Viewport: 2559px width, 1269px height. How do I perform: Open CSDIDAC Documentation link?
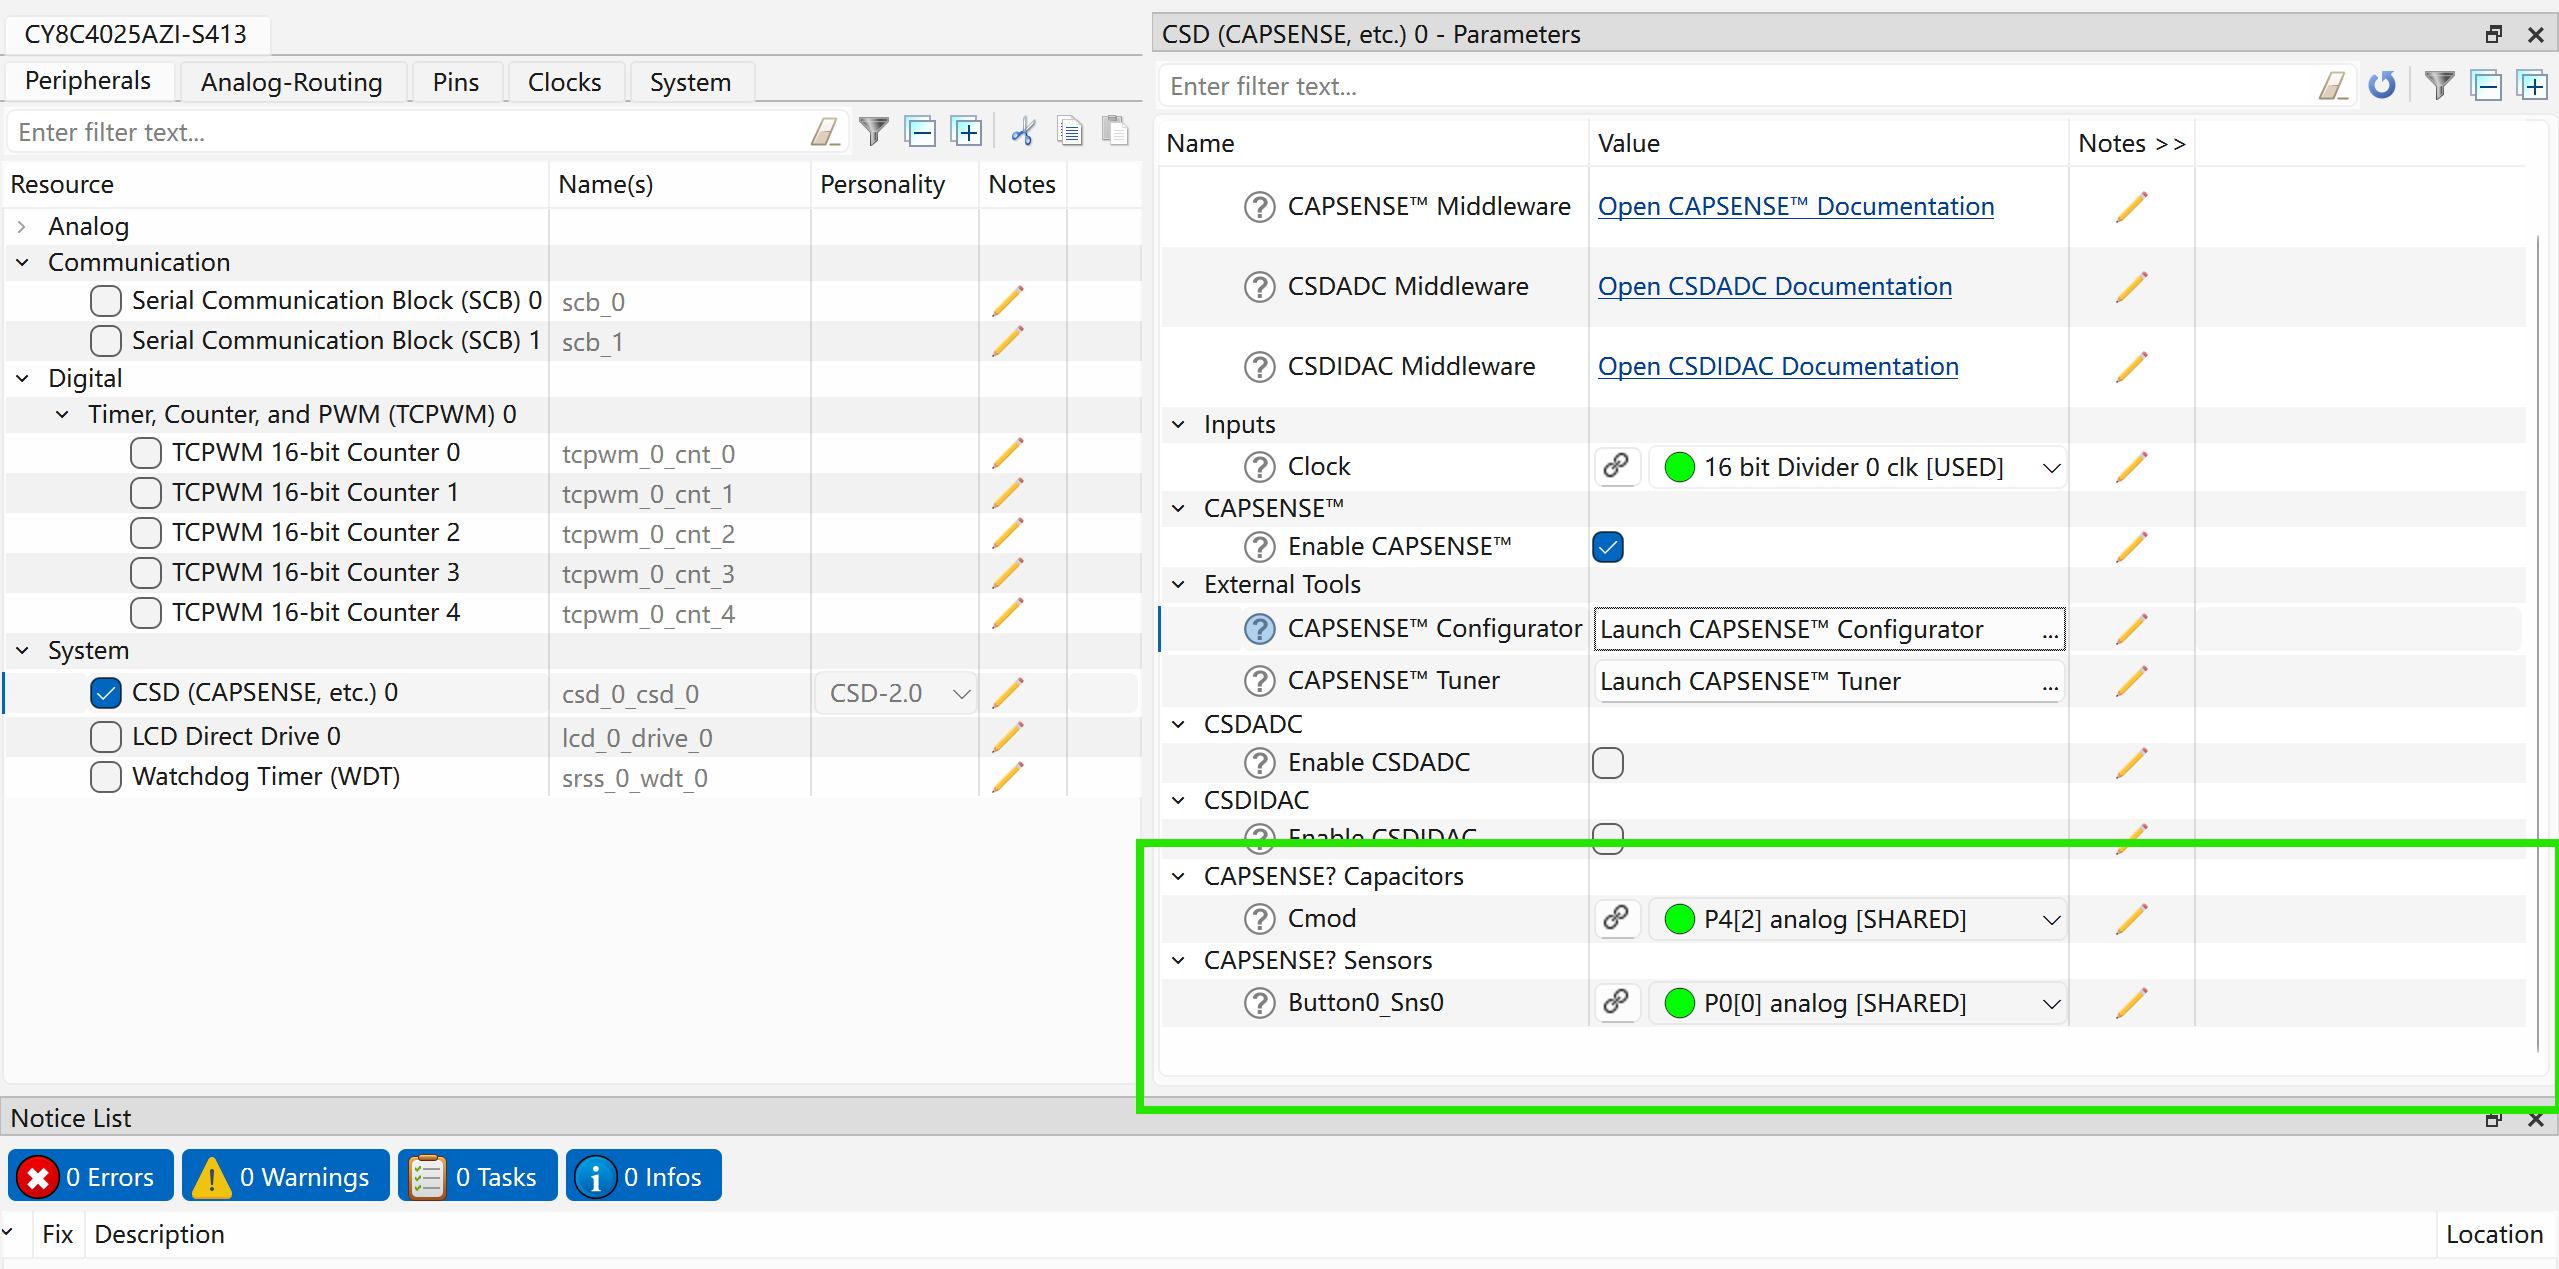click(1778, 367)
